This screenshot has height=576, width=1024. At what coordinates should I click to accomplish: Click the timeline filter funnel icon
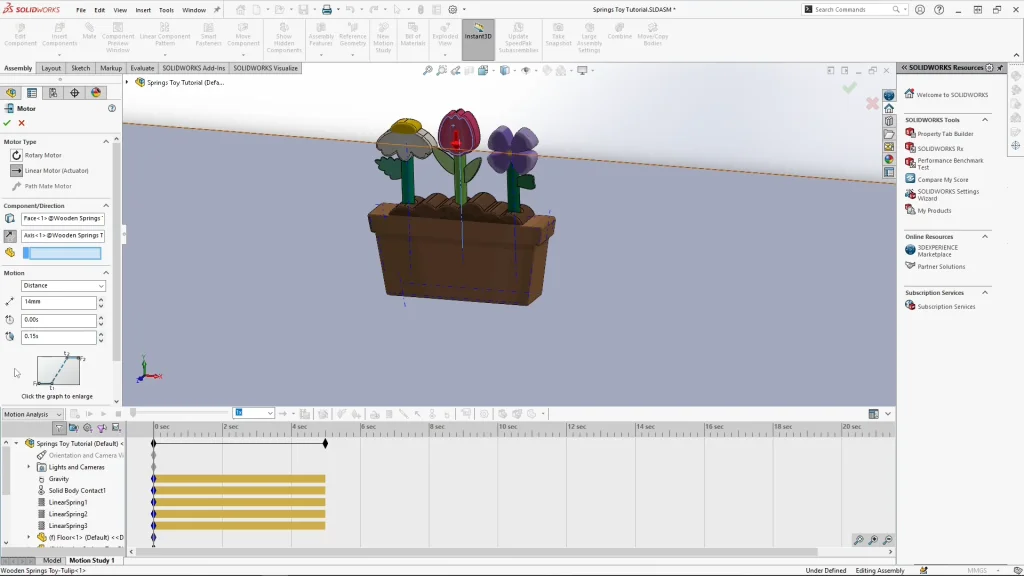[x=59, y=428]
